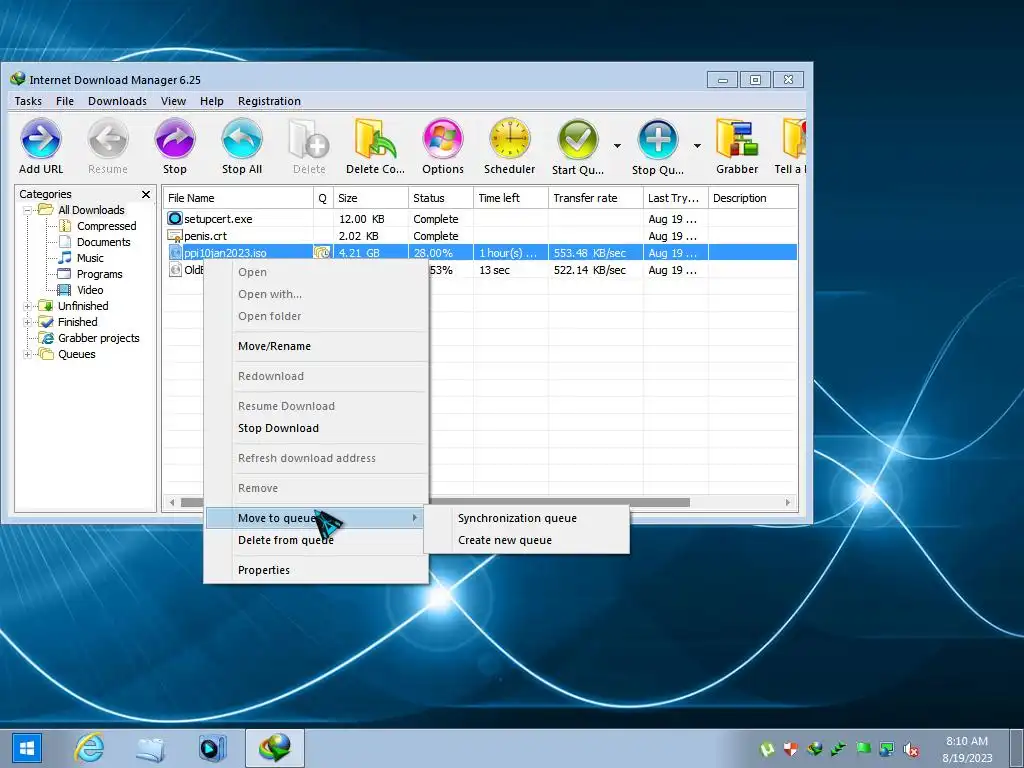Click the Move to queue menu entry
The width and height of the screenshot is (1024, 768).
coord(315,518)
